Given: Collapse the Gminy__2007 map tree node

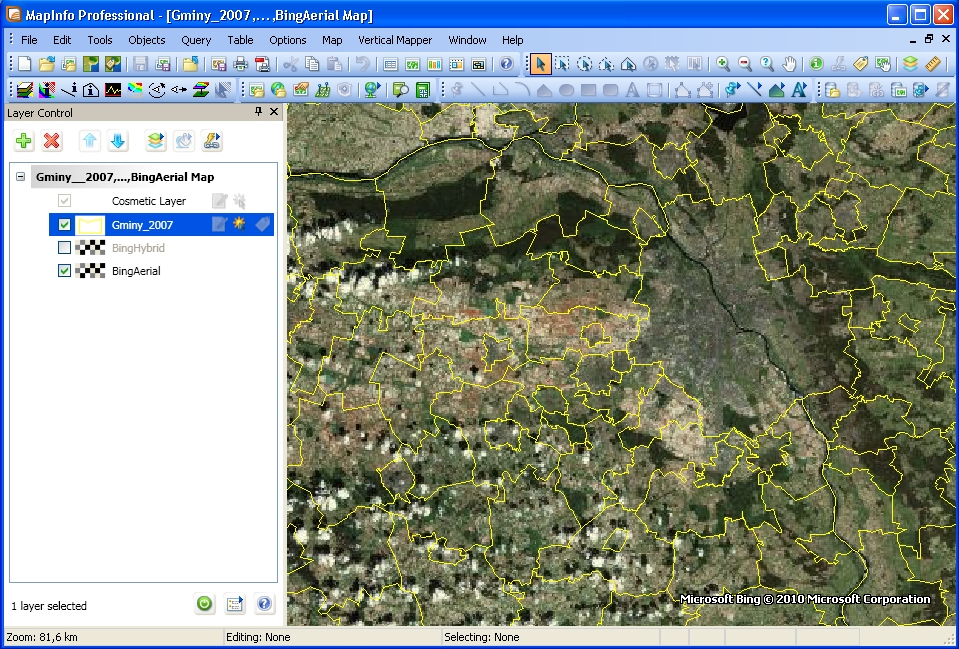Looking at the screenshot, I should (20, 177).
